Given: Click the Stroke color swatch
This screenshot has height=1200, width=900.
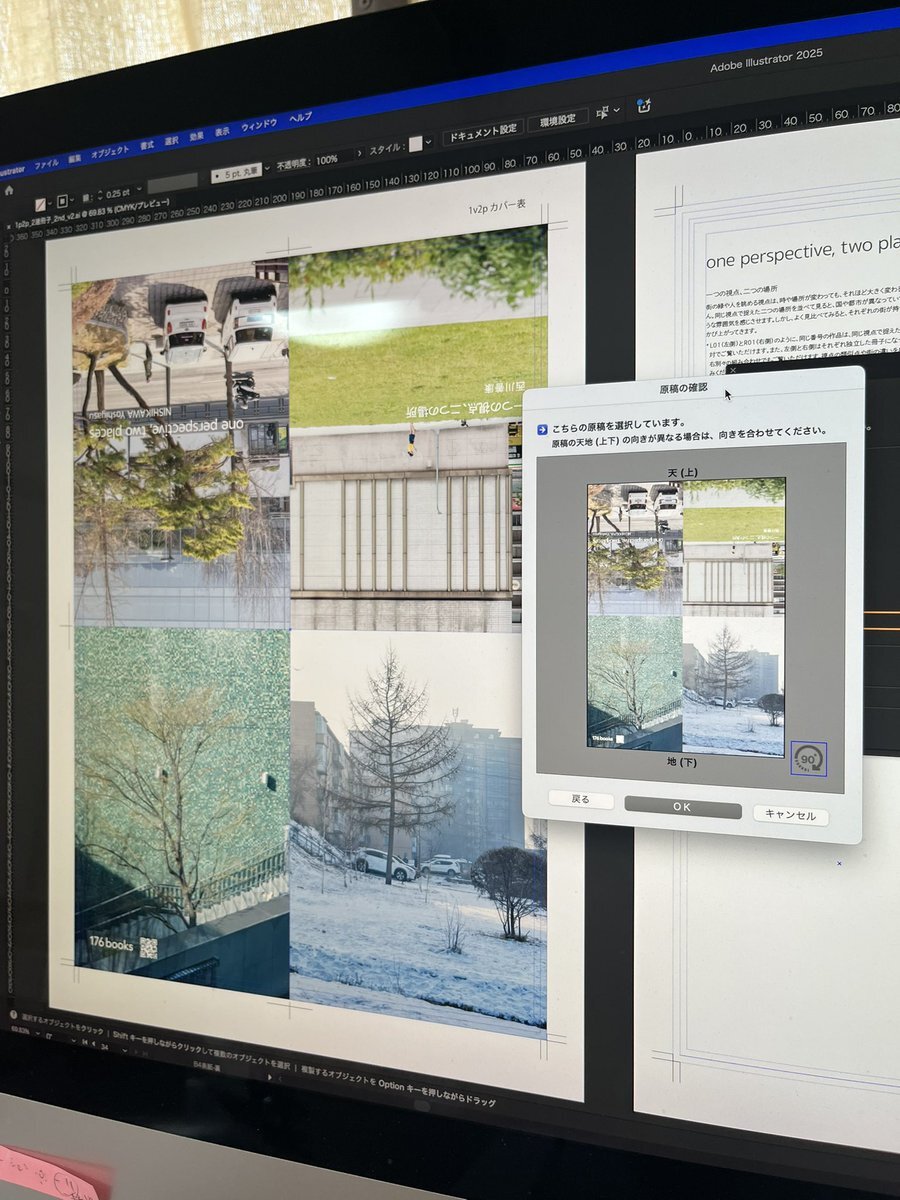Looking at the screenshot, I should 63,200.
